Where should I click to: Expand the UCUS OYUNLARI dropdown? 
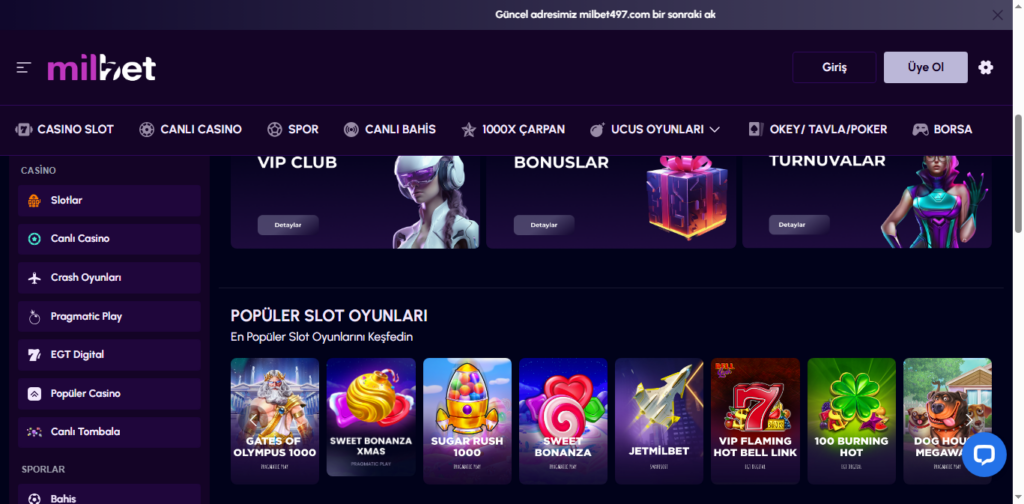click(x=655, y=129)
